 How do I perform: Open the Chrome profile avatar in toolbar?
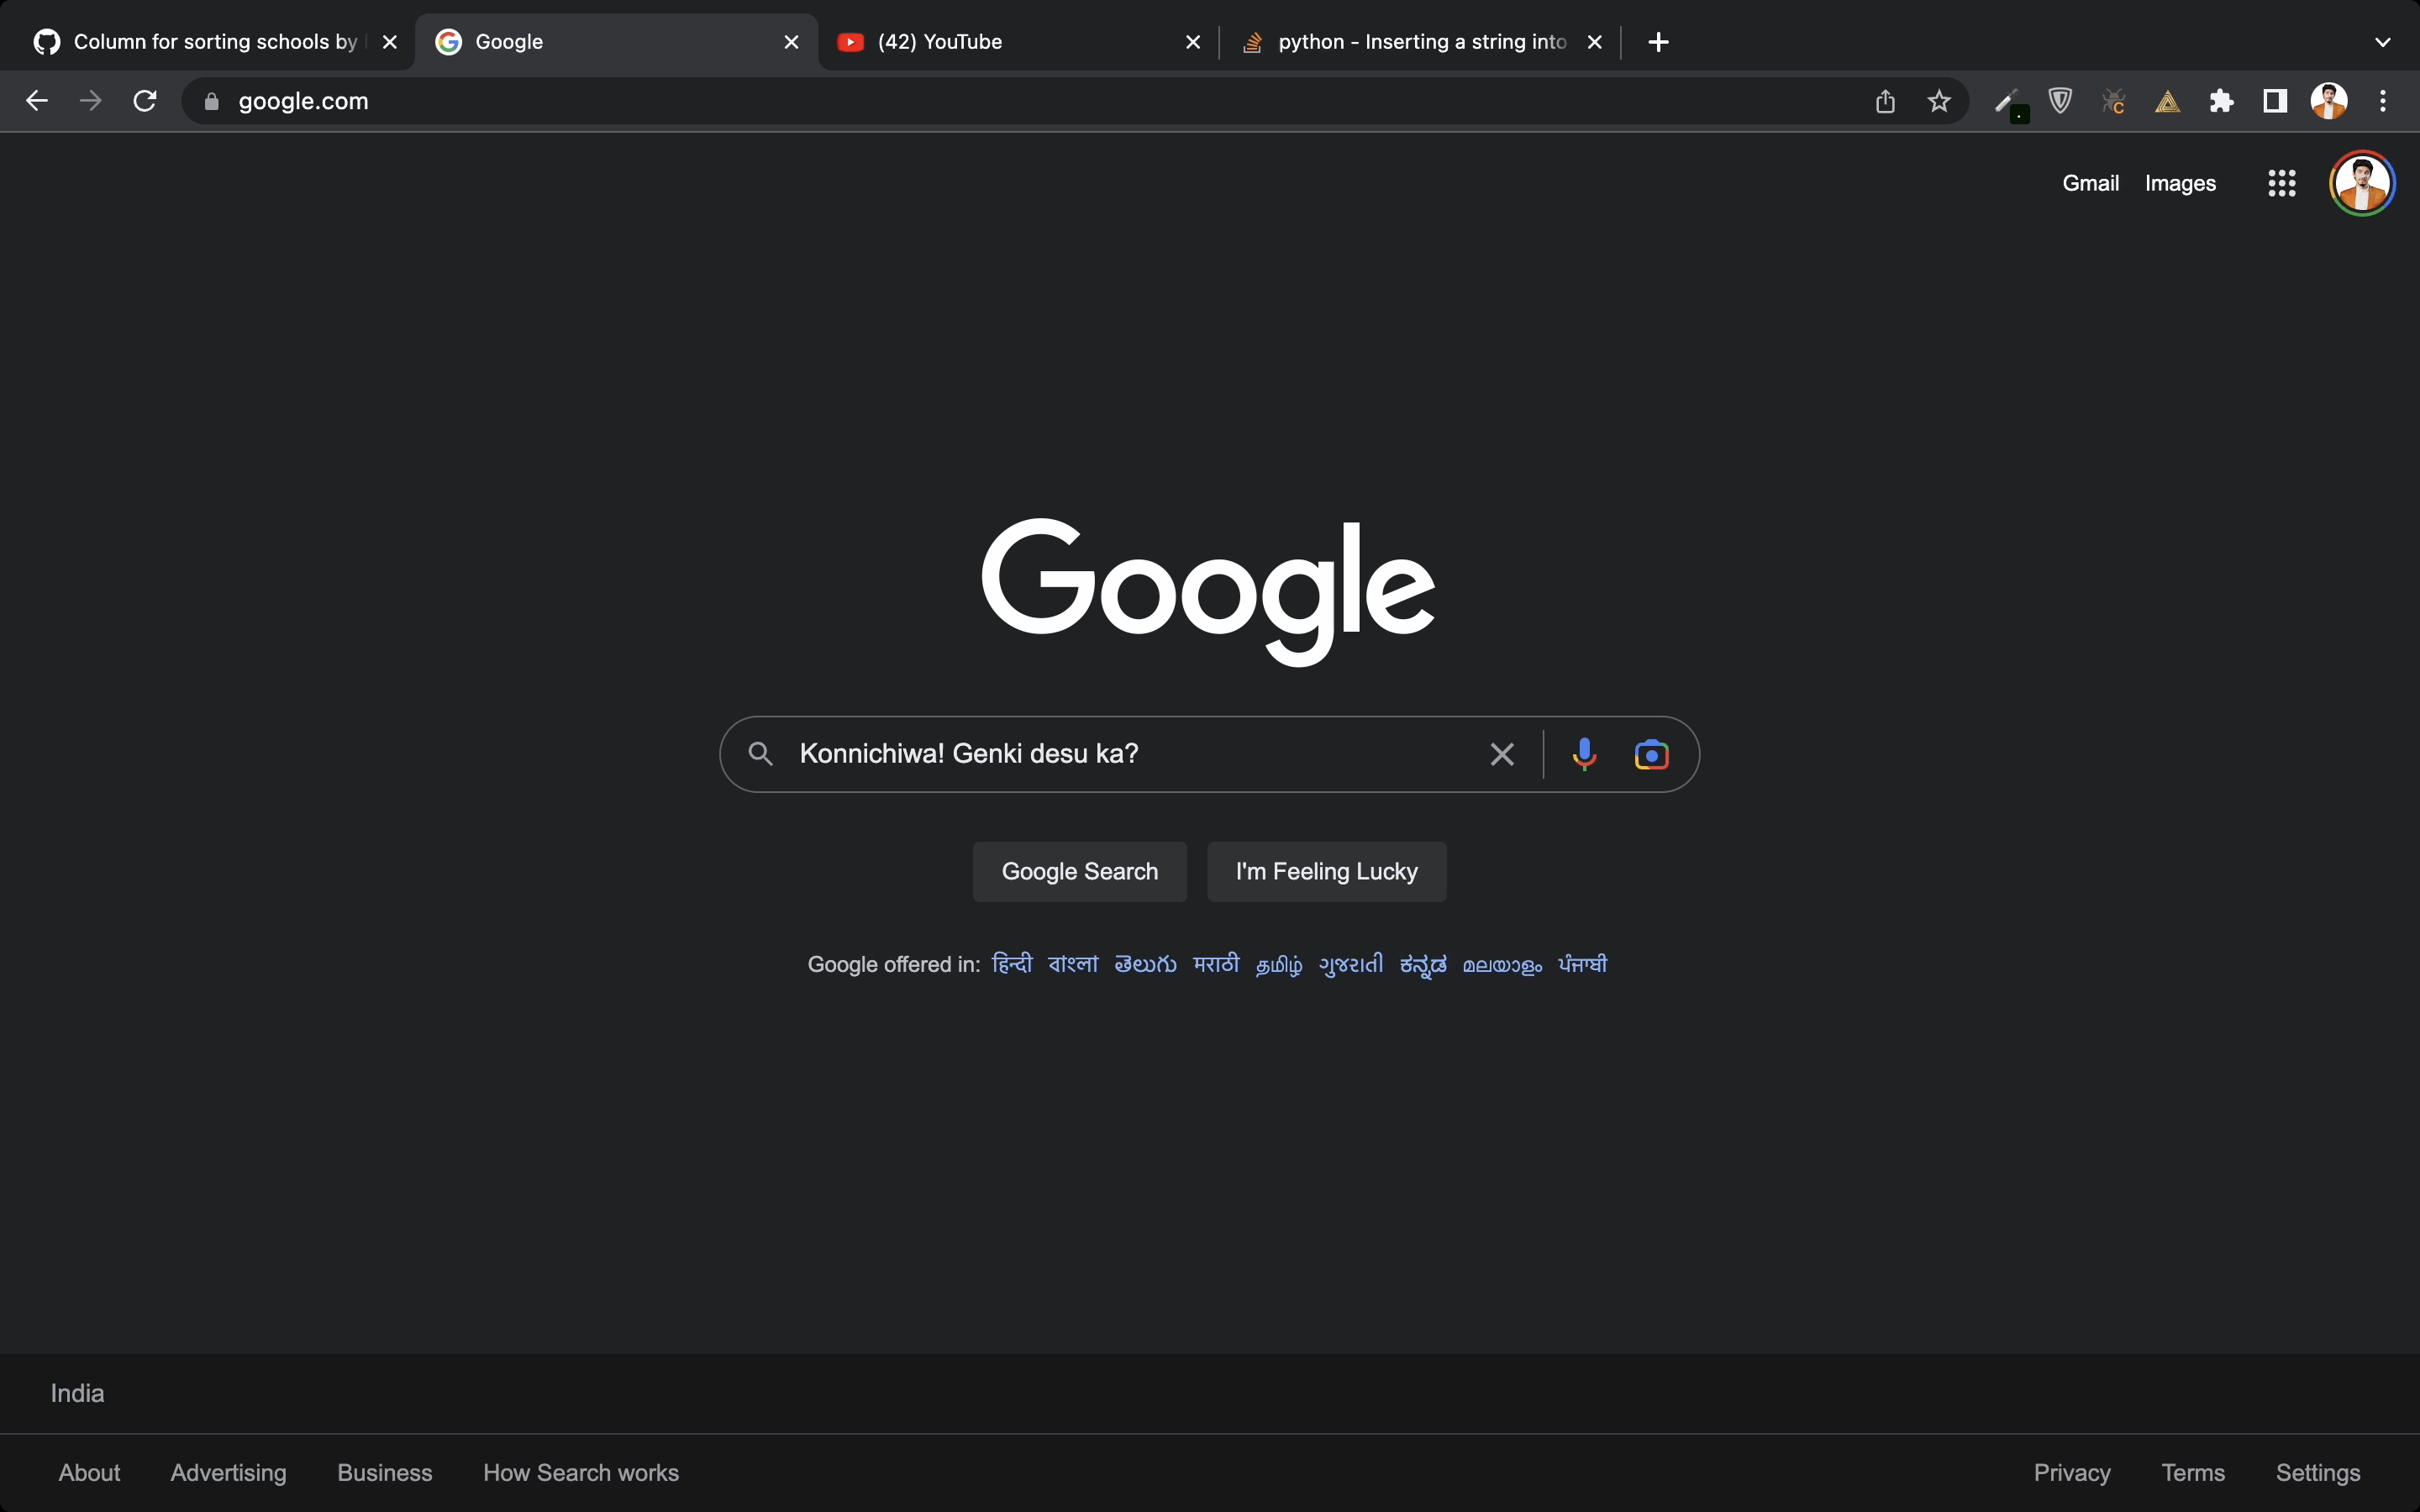pos(2329,101)
